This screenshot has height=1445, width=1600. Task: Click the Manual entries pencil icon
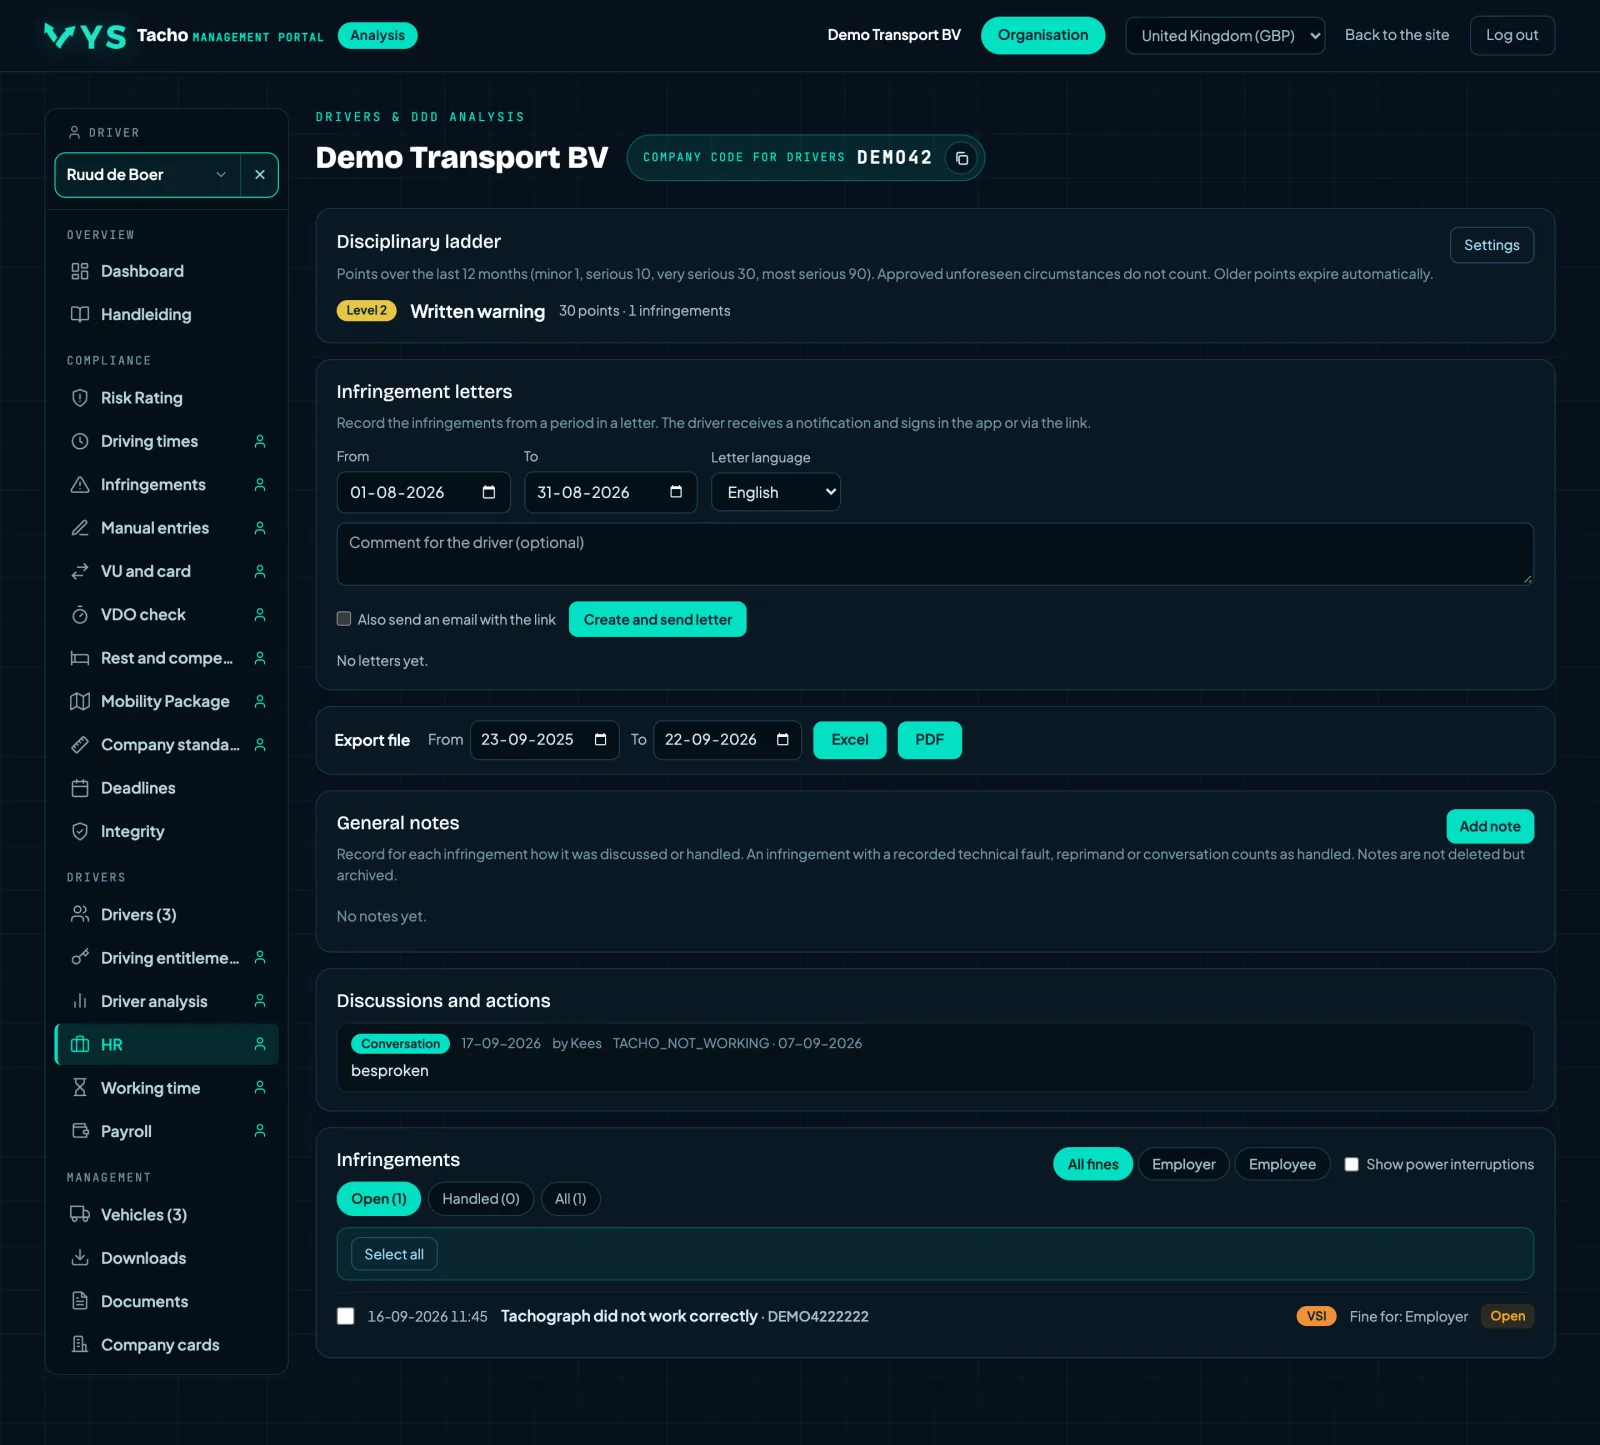coord(80,528)
